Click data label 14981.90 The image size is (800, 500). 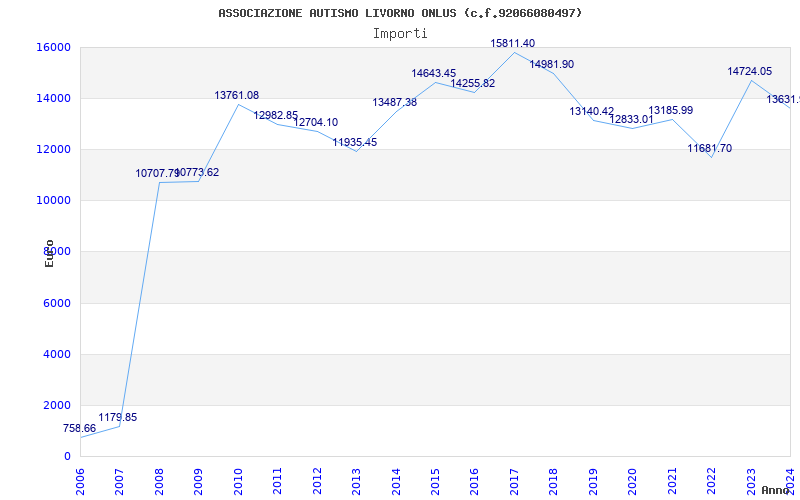pyautogui.click(x=552, y=64)
